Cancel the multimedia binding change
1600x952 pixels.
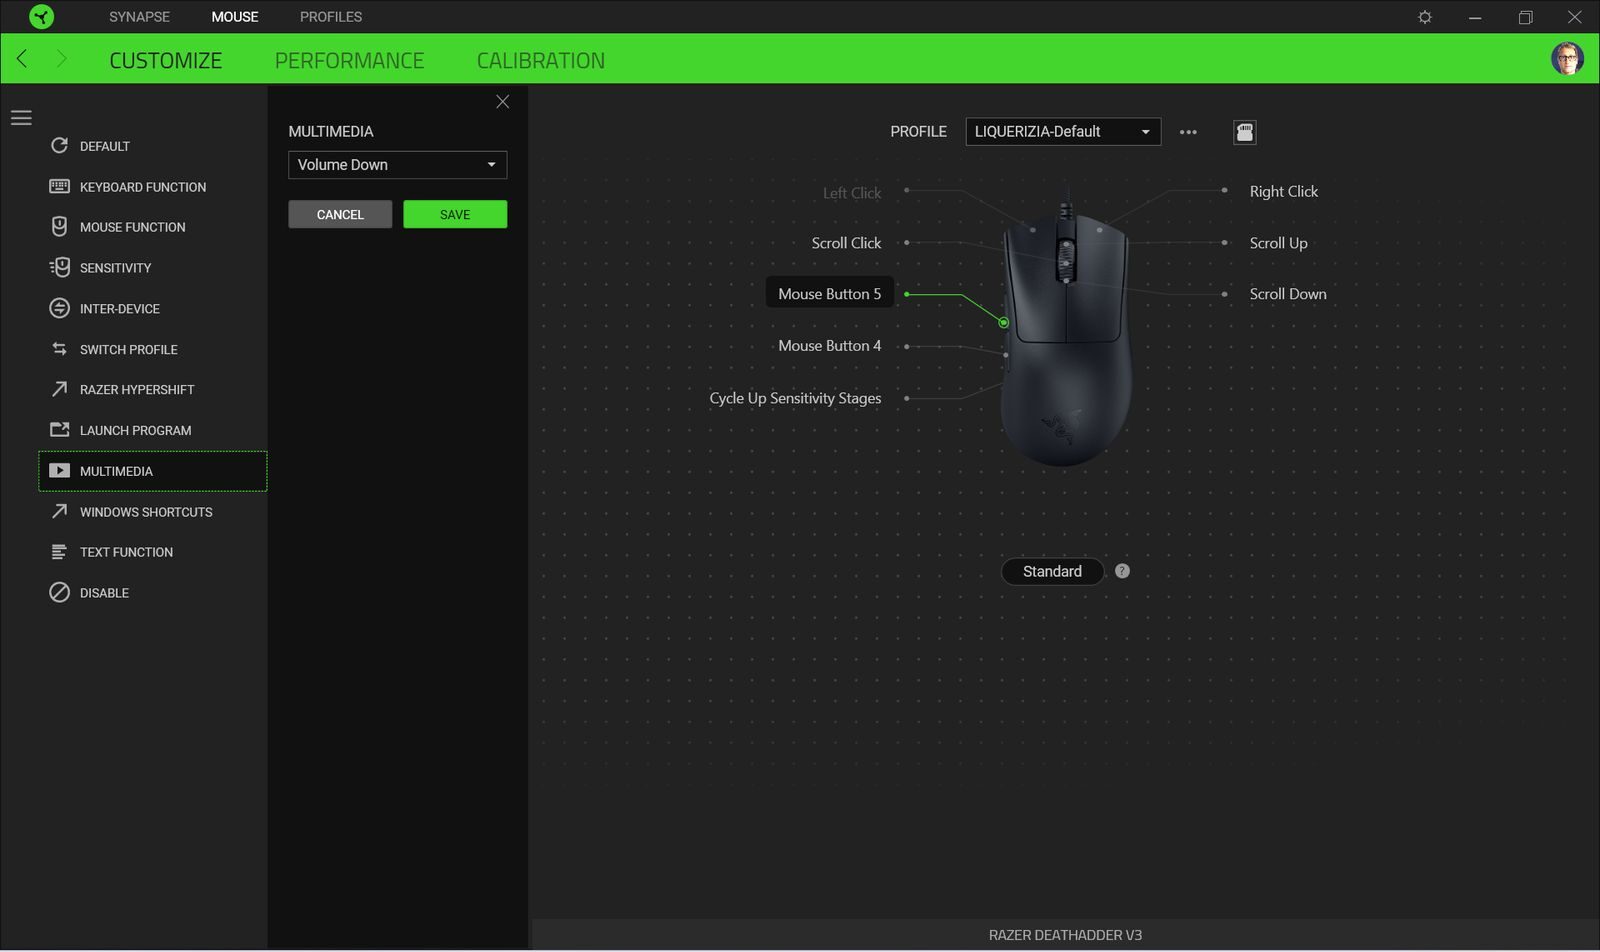click(340, 213)
